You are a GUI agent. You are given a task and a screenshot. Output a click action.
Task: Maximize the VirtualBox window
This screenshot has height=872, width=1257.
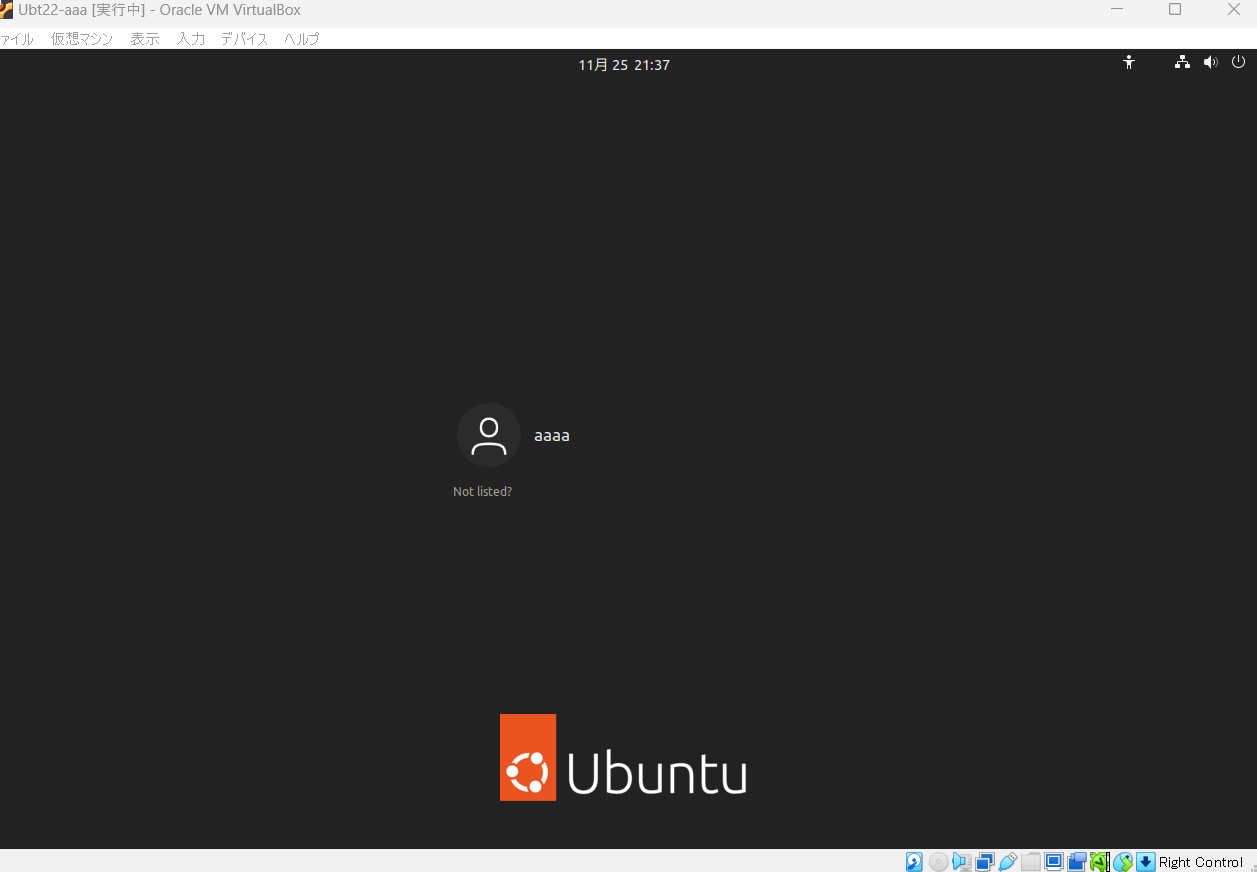click(1175, 9)
